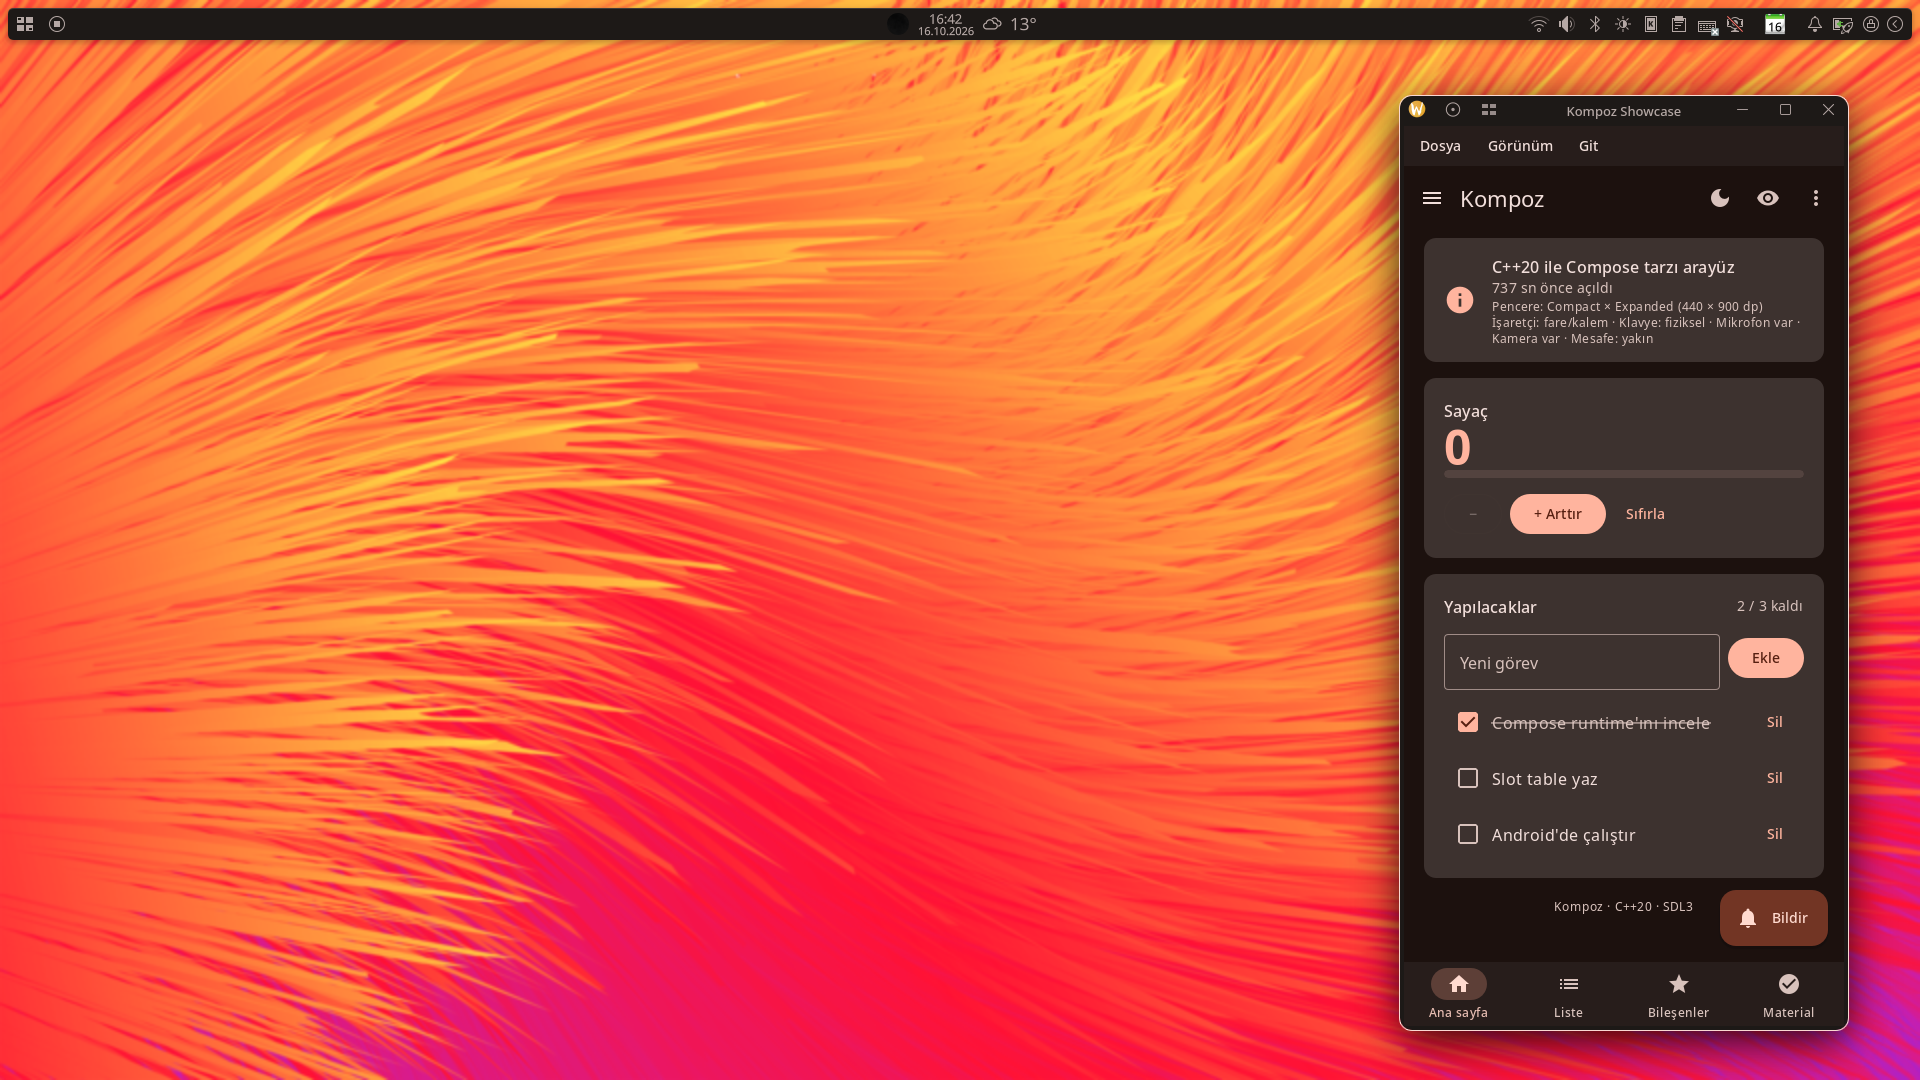1920x1080 pixels.
Task: Click Sil next to Android'de çalıştır
Action: click(x=1775, y=834)
